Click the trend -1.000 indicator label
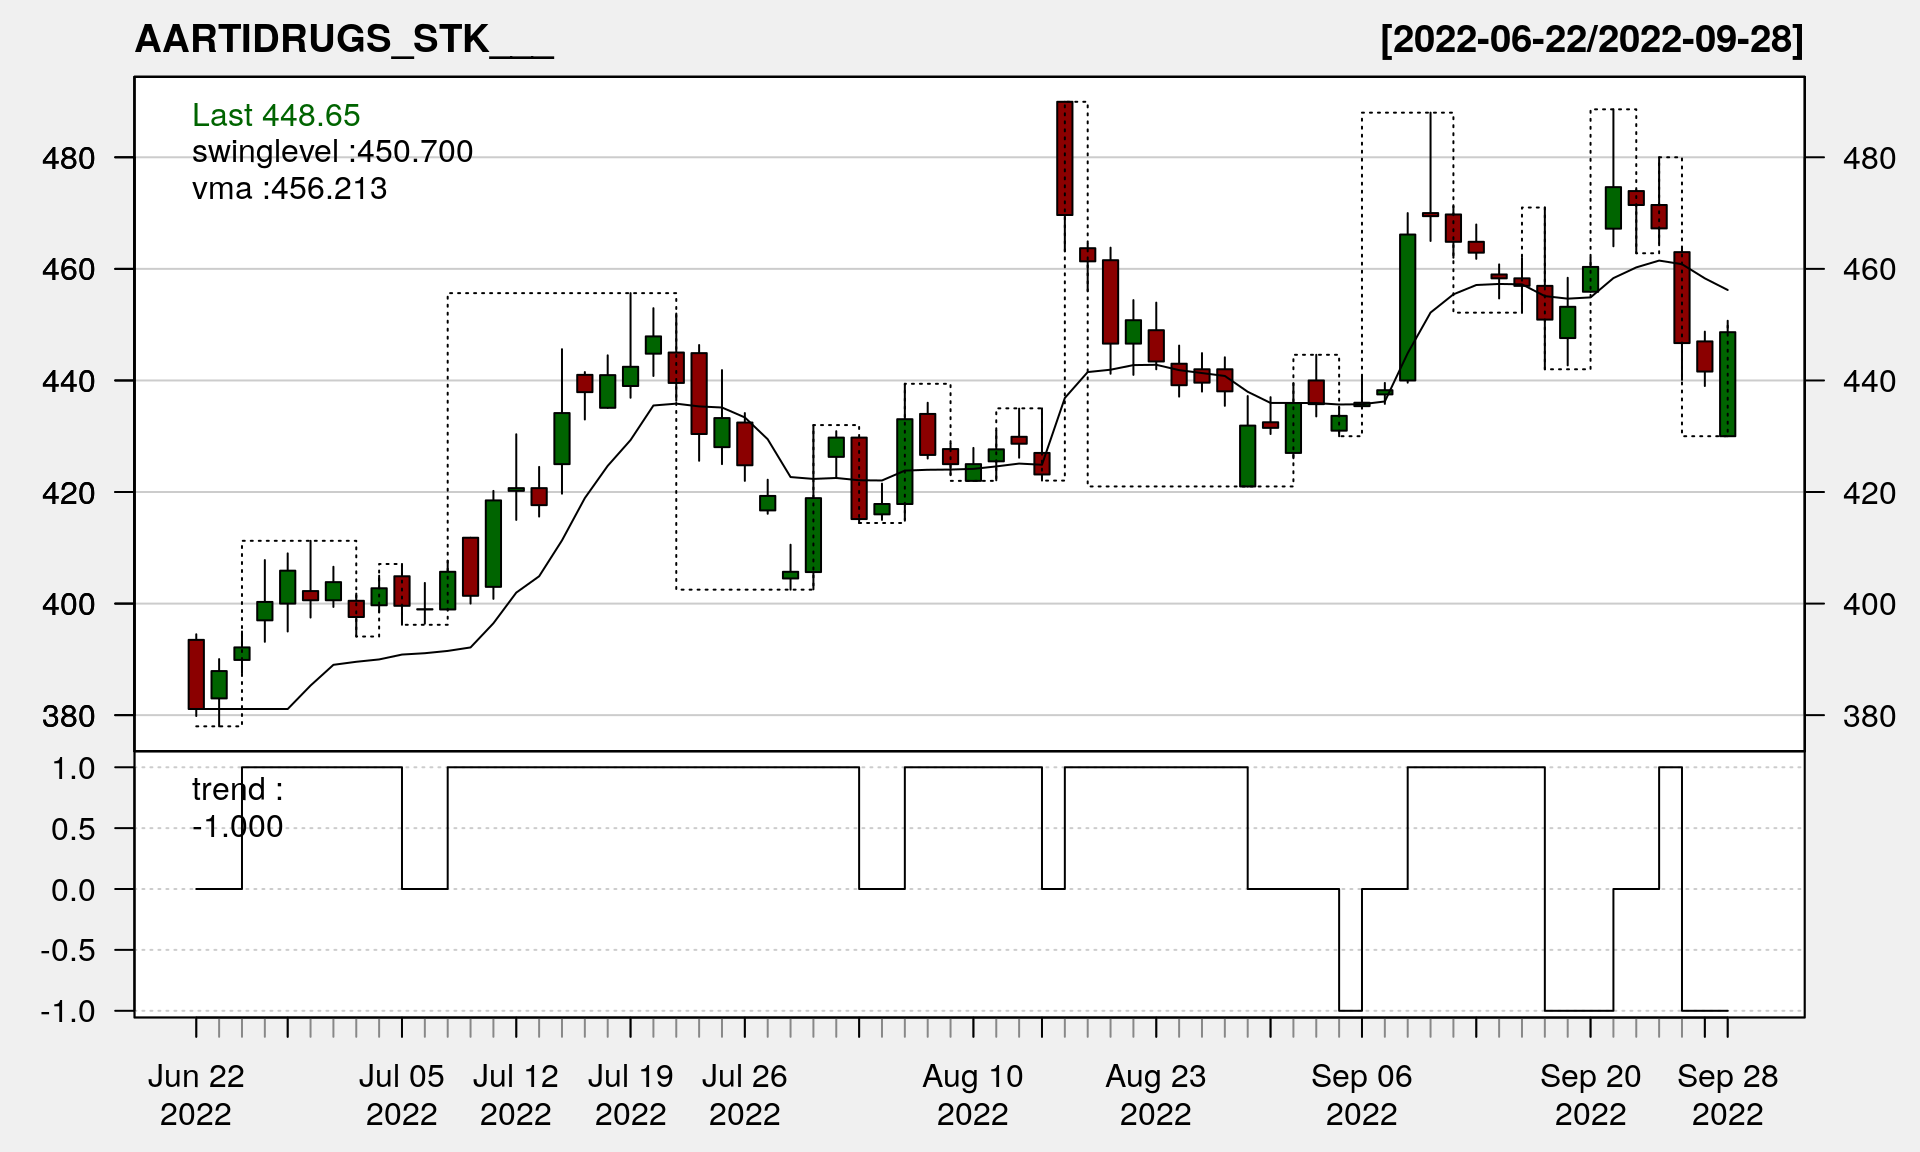Viewport: 1920px width, 1152px height. point(237,808)
